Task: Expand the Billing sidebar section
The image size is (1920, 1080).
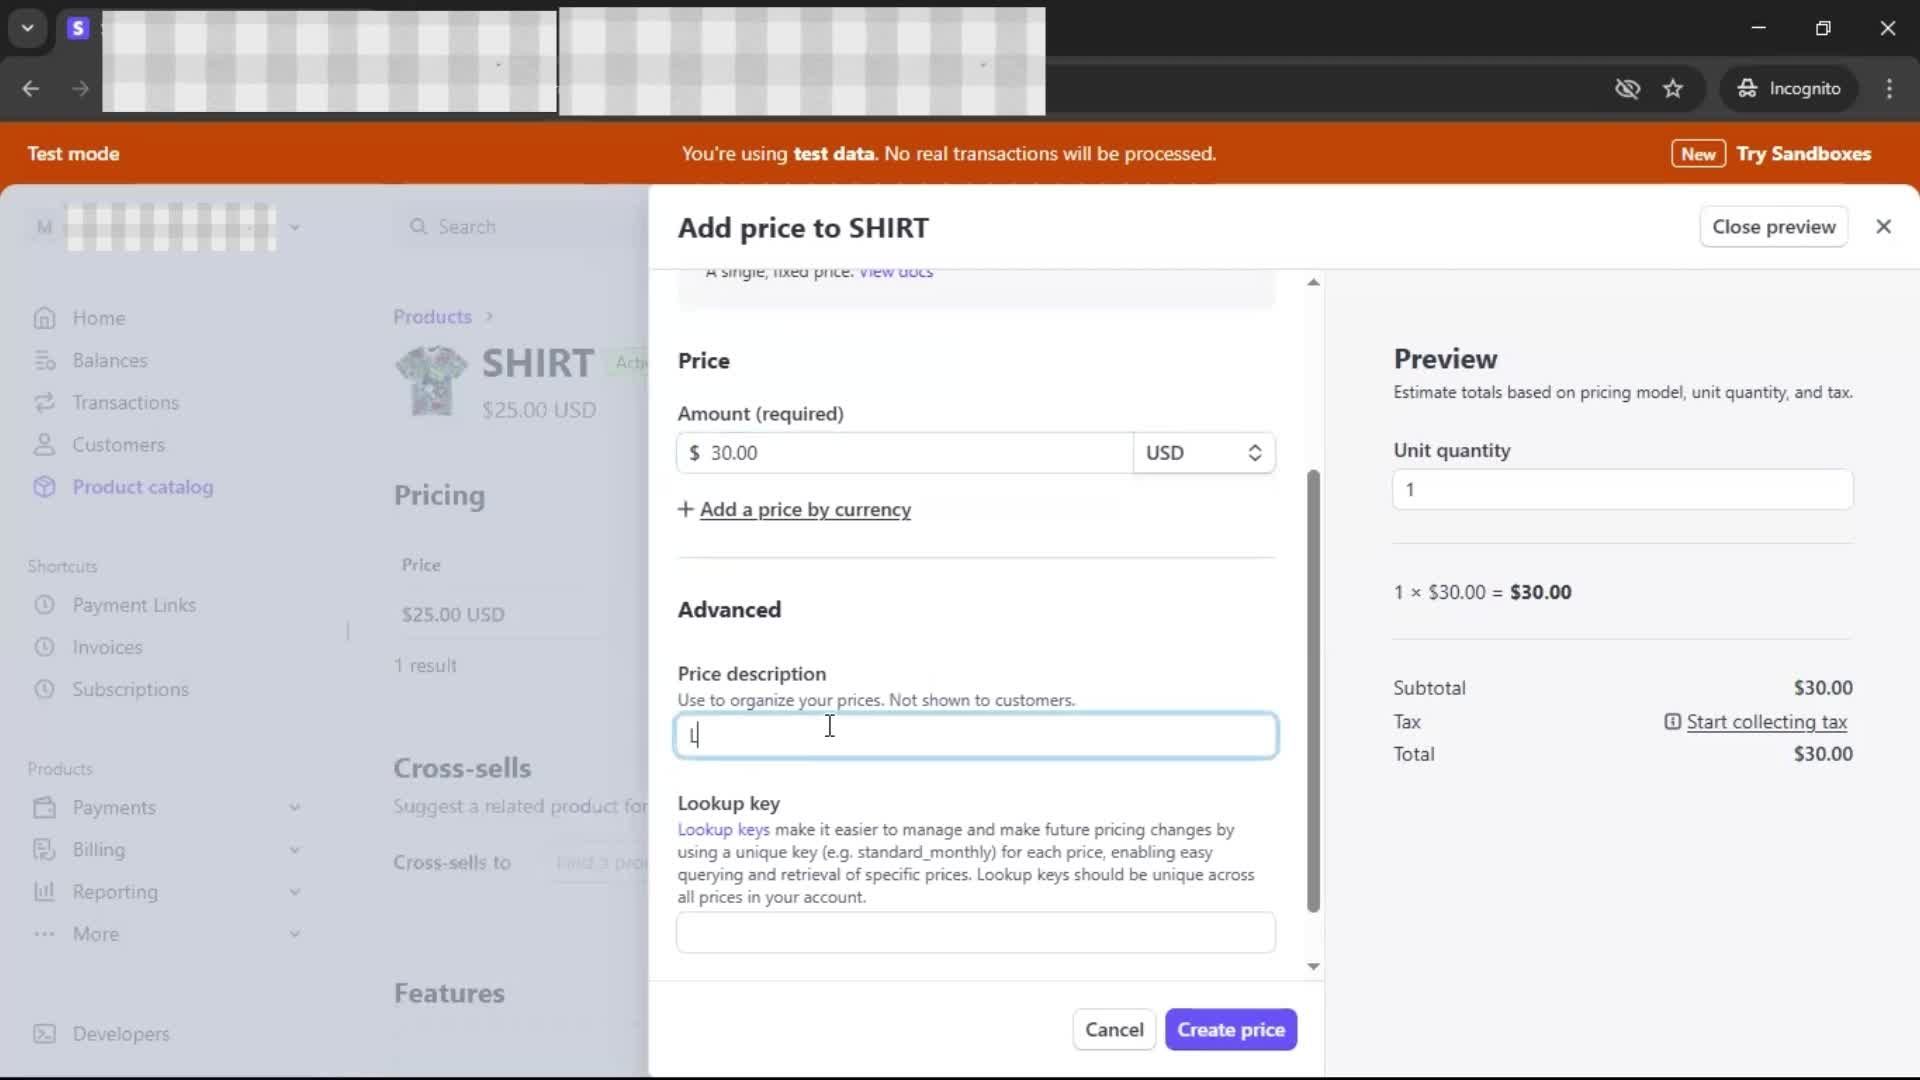Action: tap(294, 850)
